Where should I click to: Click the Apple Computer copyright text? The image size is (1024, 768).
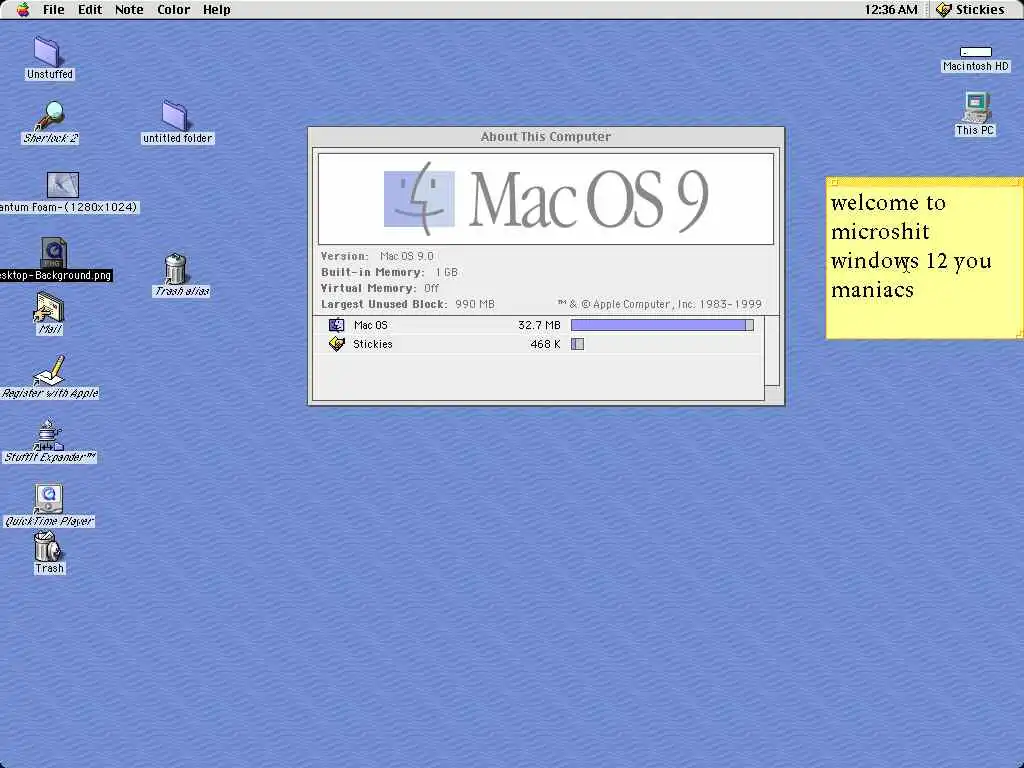click(x=660, y=304)
